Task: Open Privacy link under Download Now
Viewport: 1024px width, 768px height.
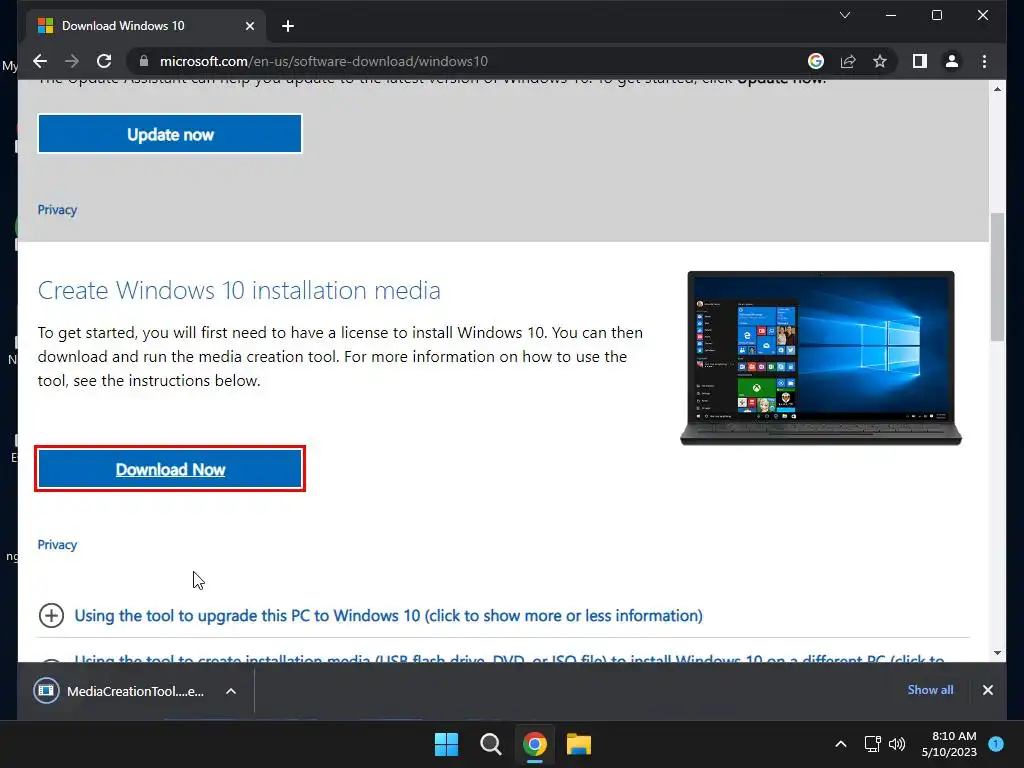Action: coord(57,545)
